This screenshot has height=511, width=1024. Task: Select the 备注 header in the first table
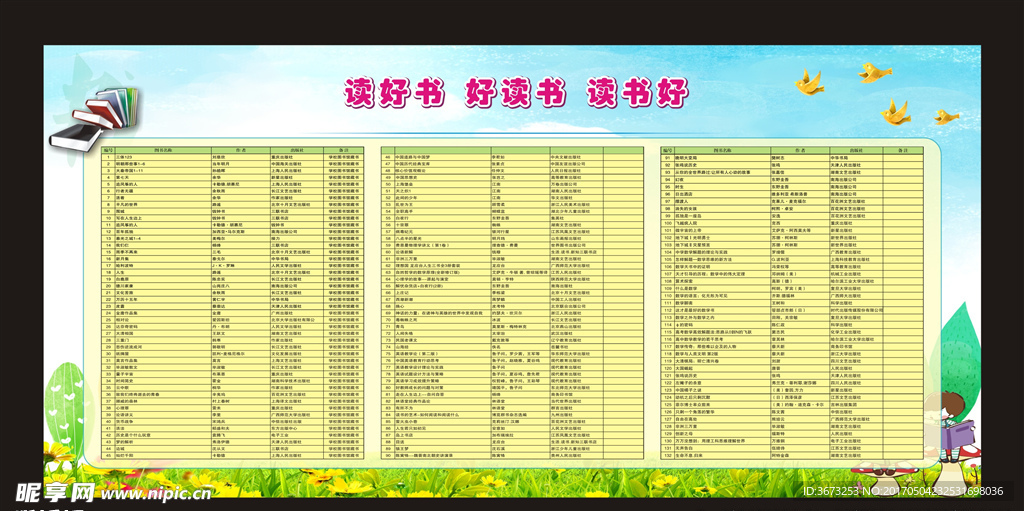click(x=345, y=150)
